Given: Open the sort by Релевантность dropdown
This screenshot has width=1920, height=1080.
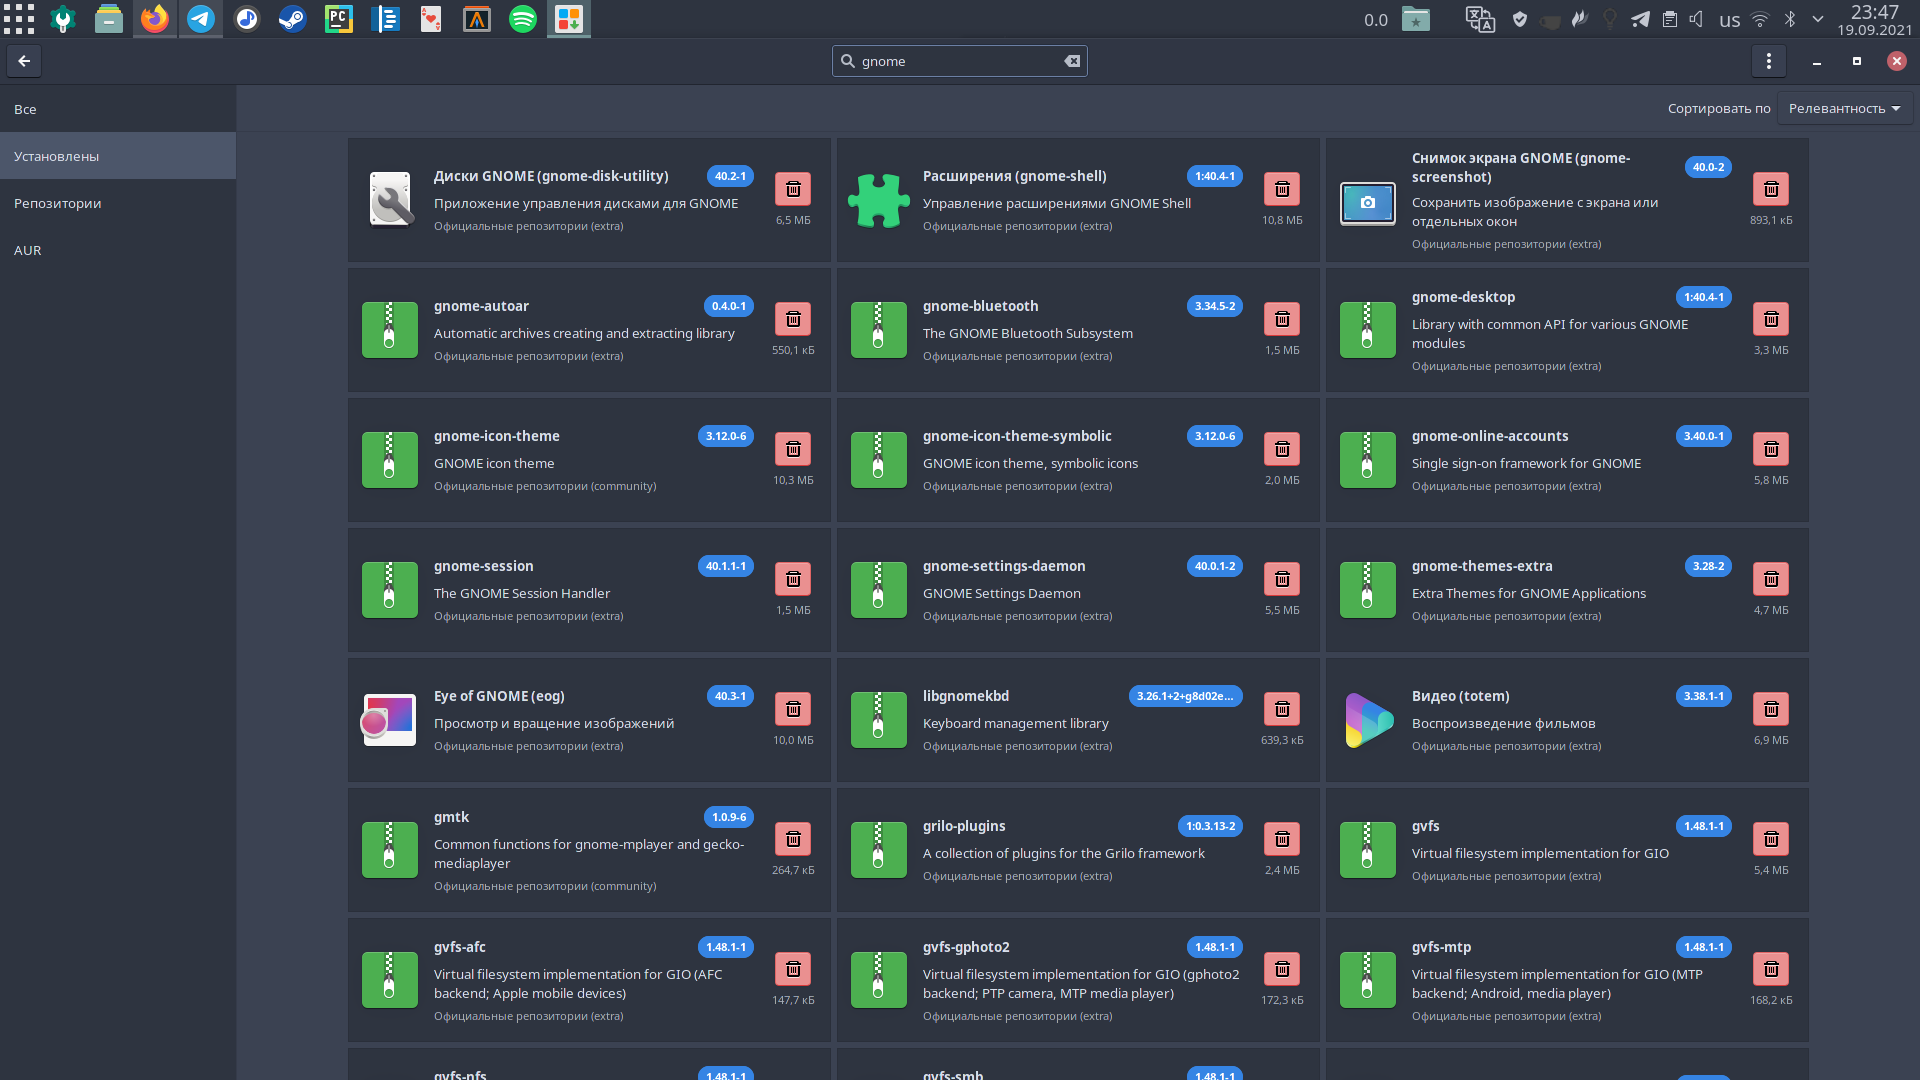Looking at the screenshot, I should tap(1845, 108).
